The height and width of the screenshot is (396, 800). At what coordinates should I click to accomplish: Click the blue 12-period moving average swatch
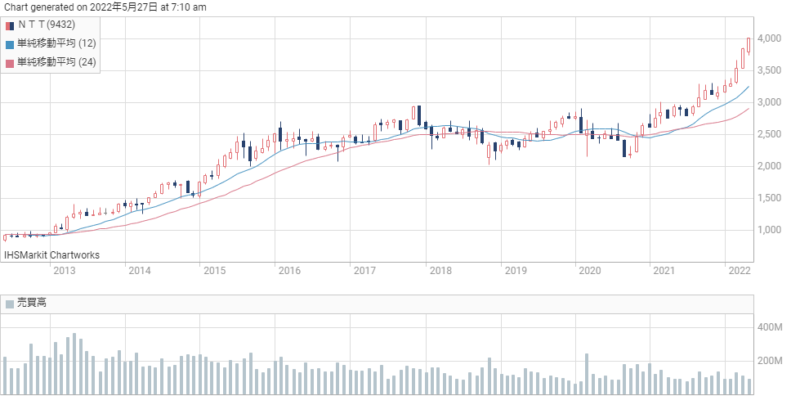tap(10, 44)
